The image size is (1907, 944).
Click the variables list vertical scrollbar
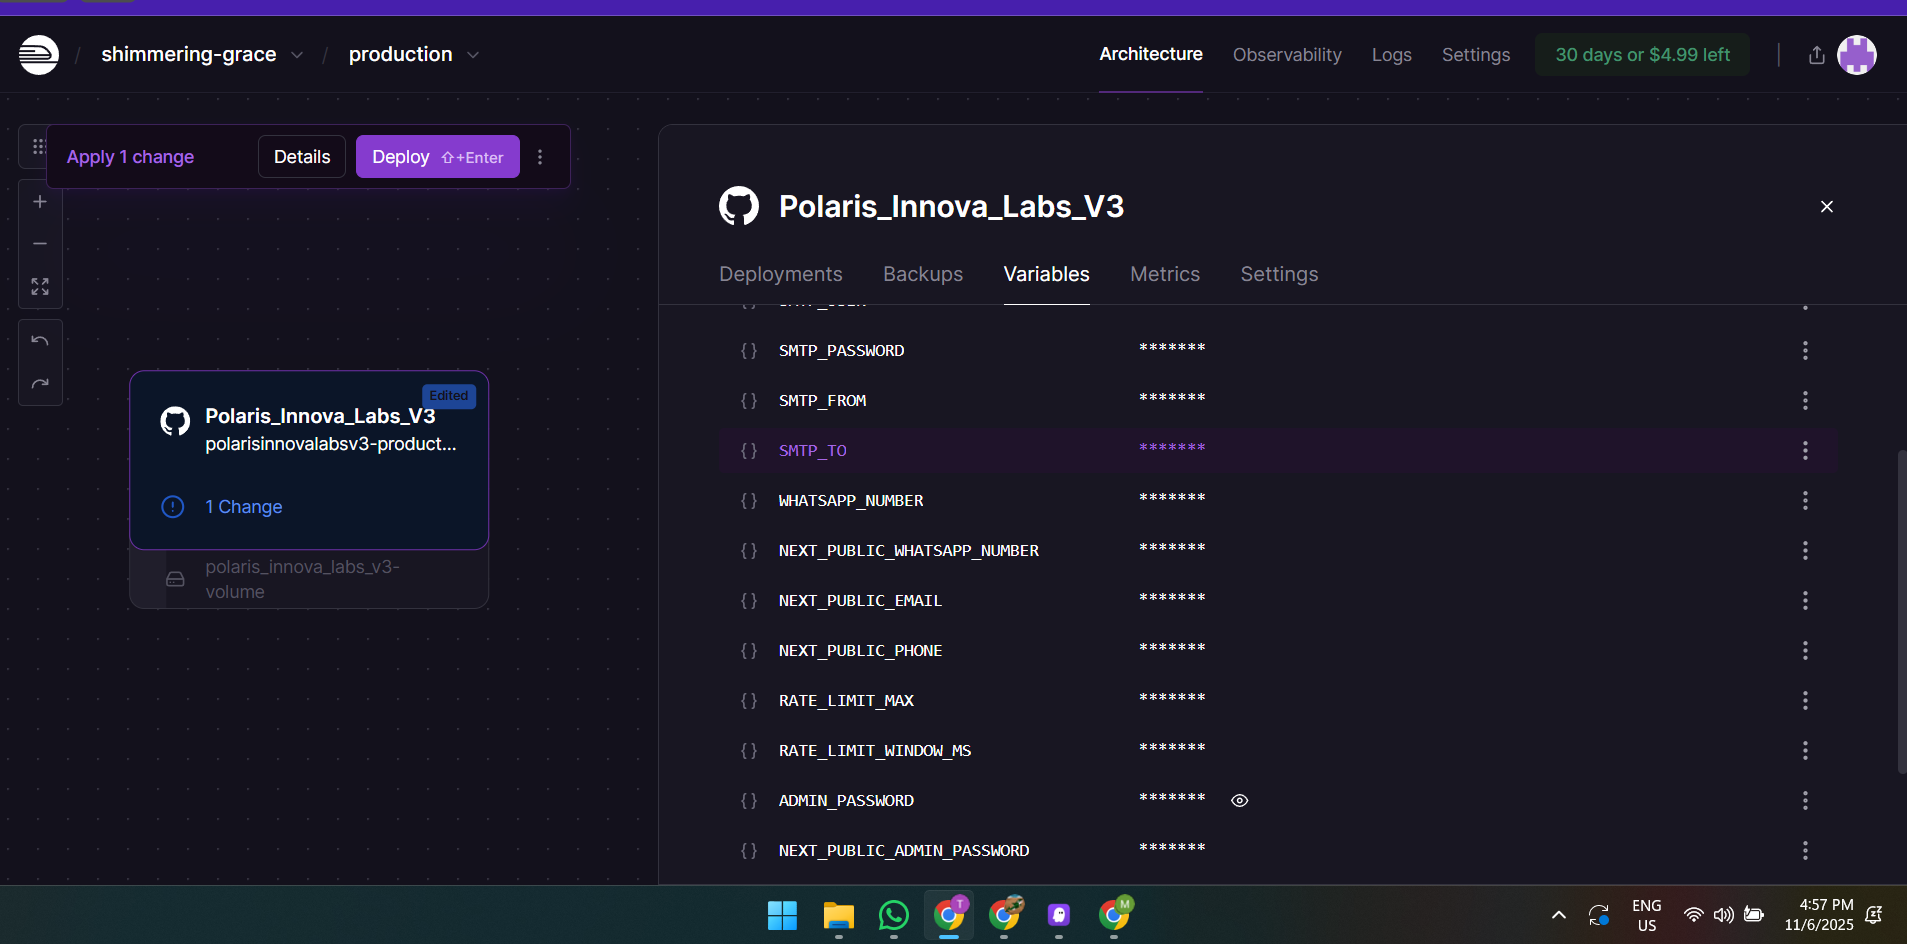[1901, 610]
